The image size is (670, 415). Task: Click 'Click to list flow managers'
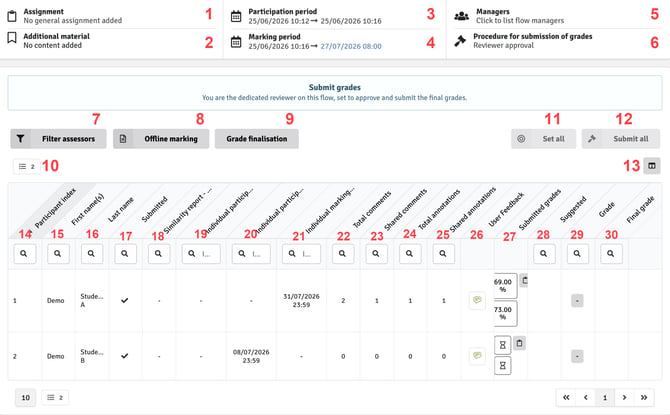(x=520, y=21)
